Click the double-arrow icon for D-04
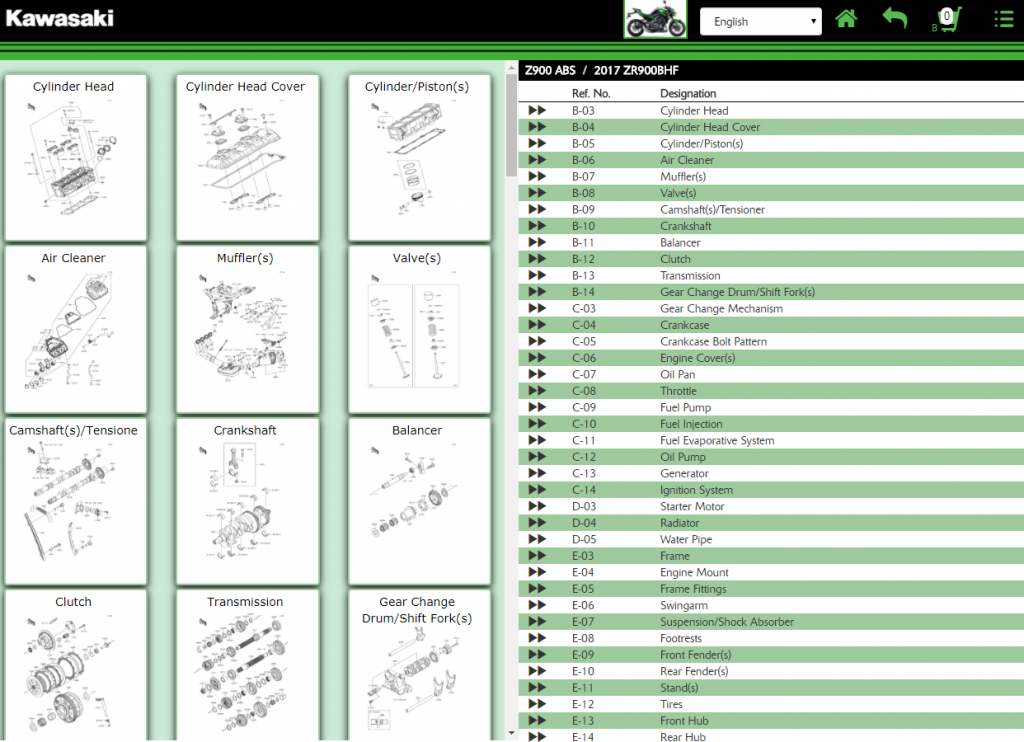The height and width of the screenshot is (742, 1024). click(537, 523)
